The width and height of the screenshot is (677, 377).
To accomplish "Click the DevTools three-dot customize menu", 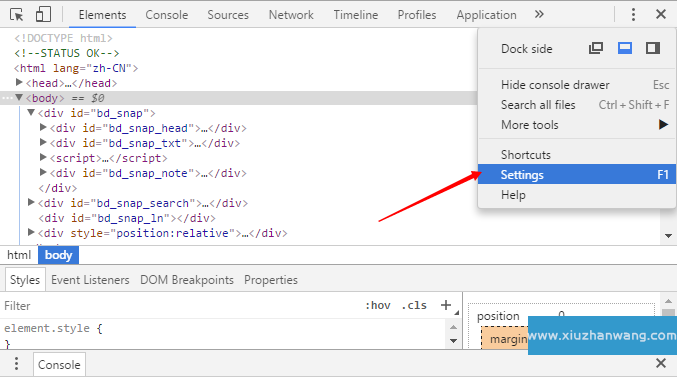I will [633, 14].
